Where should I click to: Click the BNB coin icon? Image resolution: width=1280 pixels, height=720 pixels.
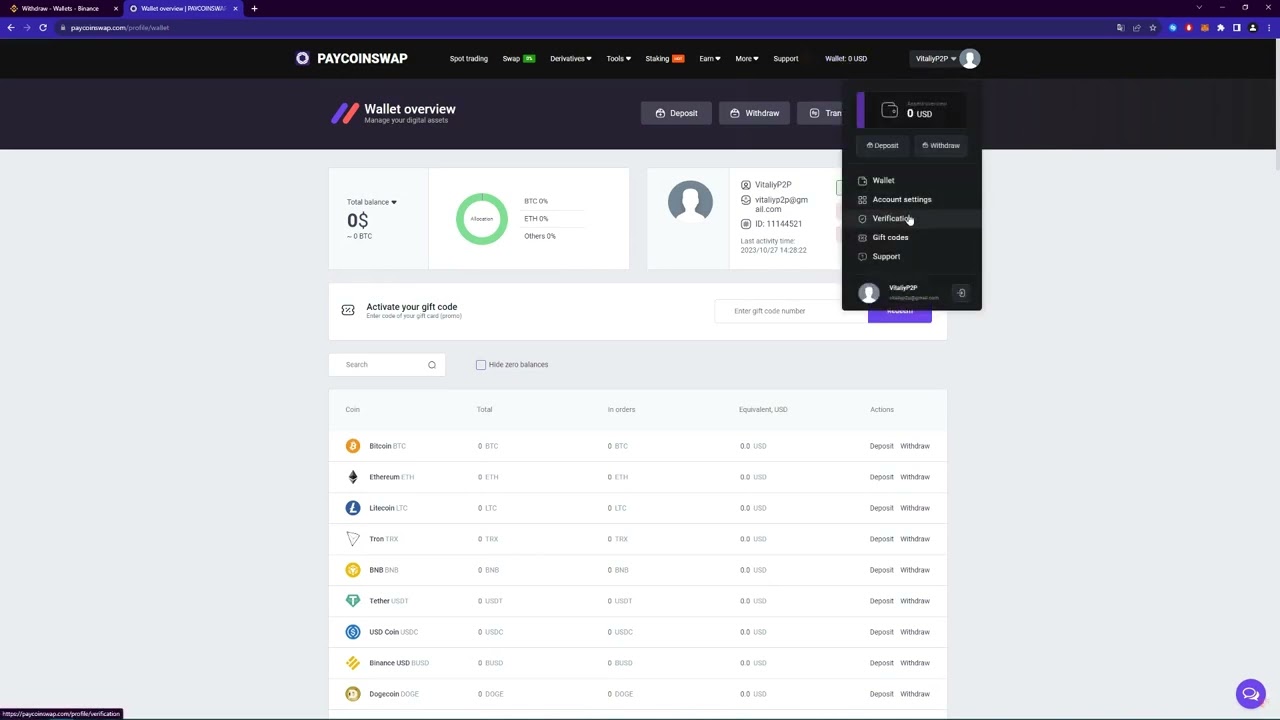[353, 570]
